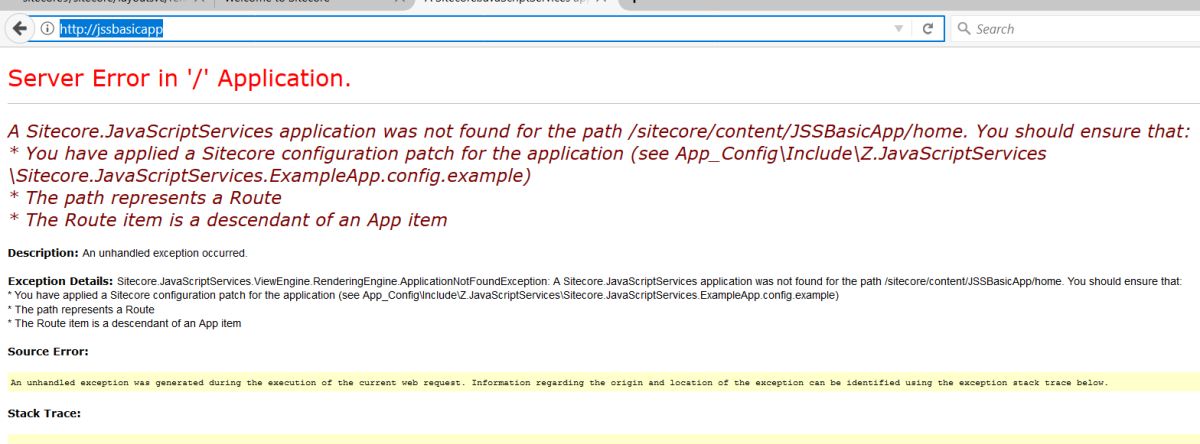Click the yellow box unhandled exception message
This screenshot has height=444, width=1200.
[603, 383]
